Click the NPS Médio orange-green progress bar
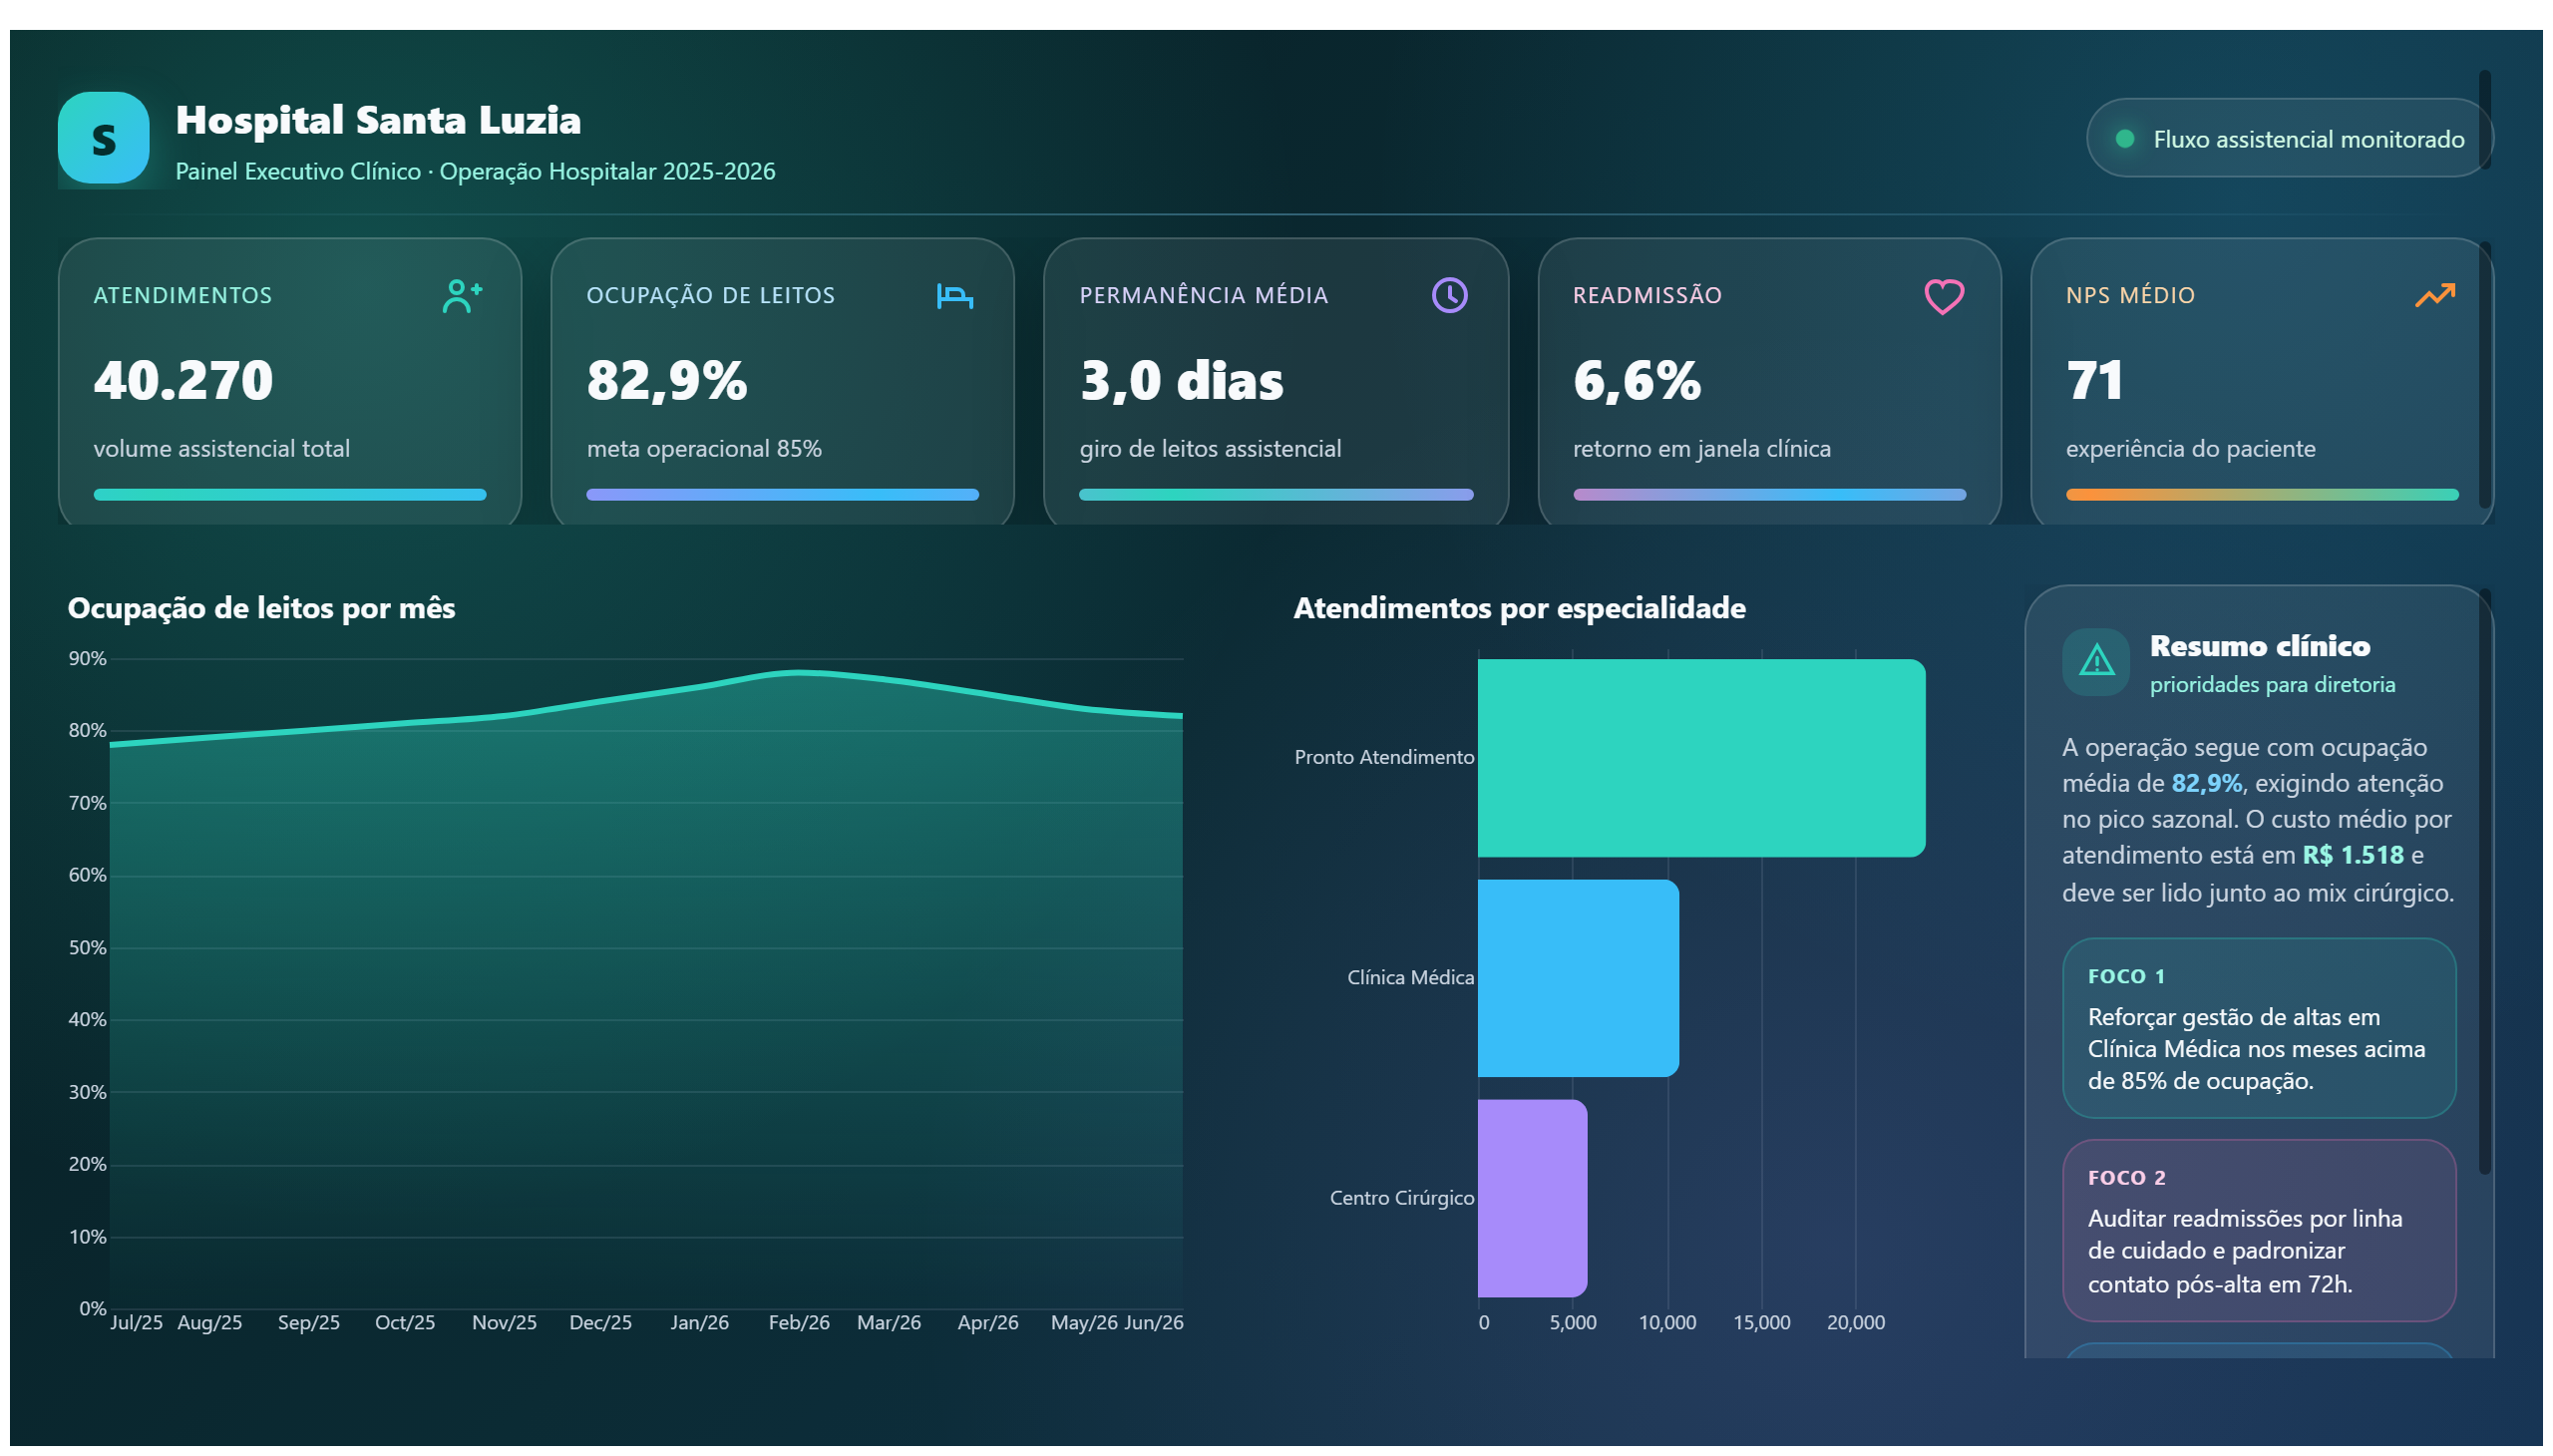 point(2261,494)
